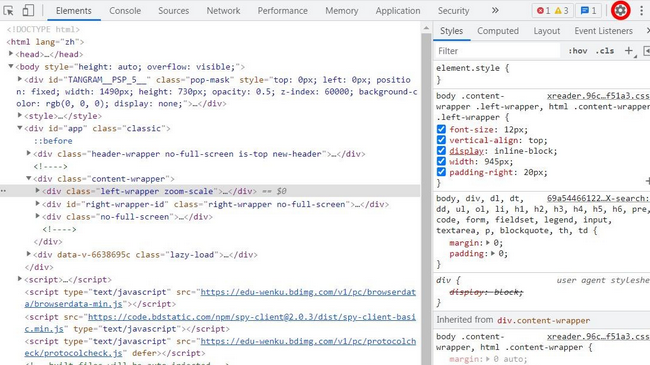Expand the style element node
Screen dimensions: 650x365
[x=19, y=116]
